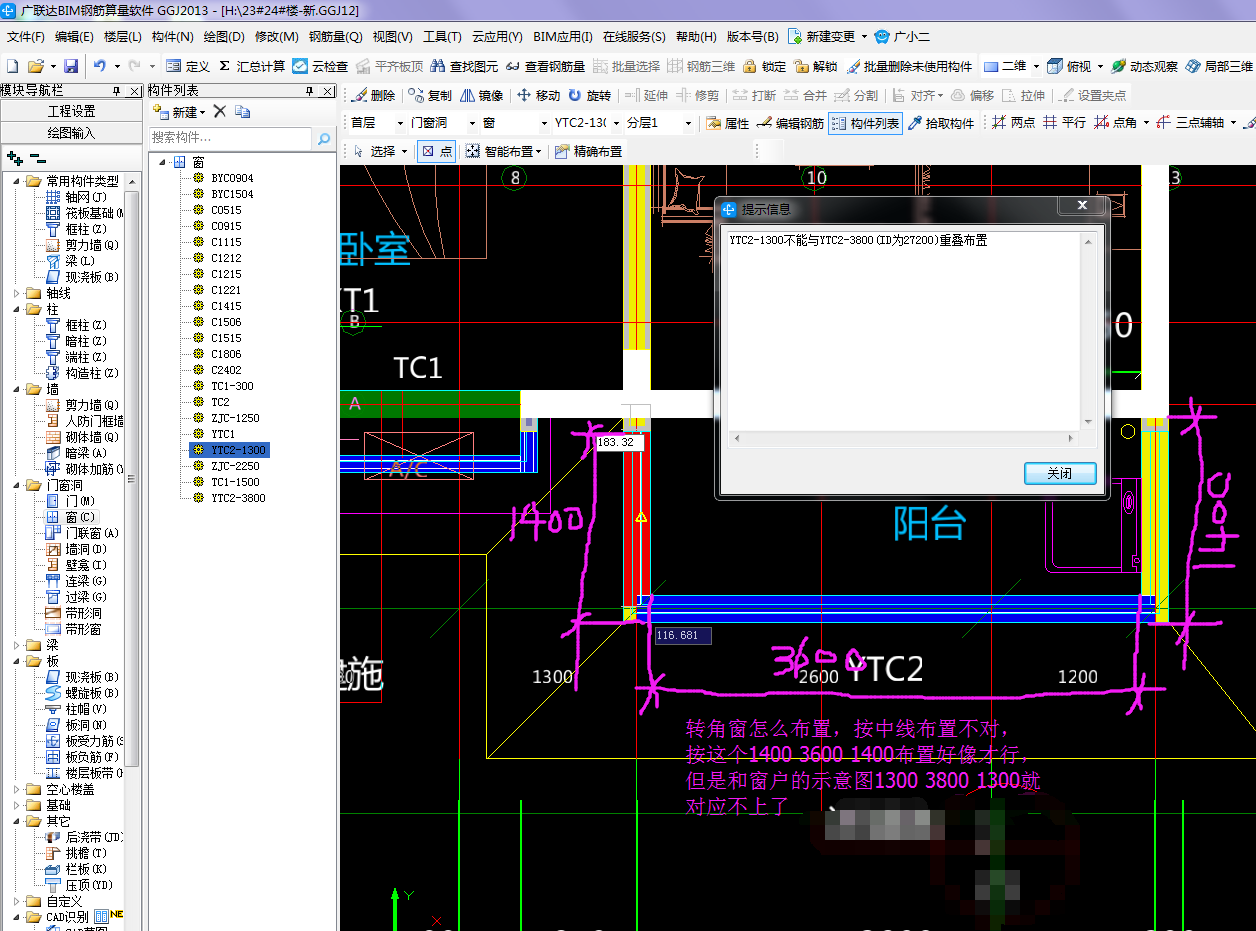Open the YTC2-1300 component name dropdown

click(614, 123)
